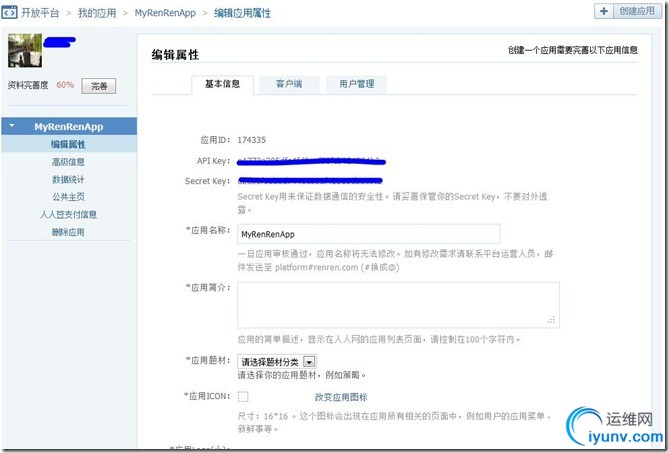Open 人人豆支付信息 in the sidebar

(68, 214)
